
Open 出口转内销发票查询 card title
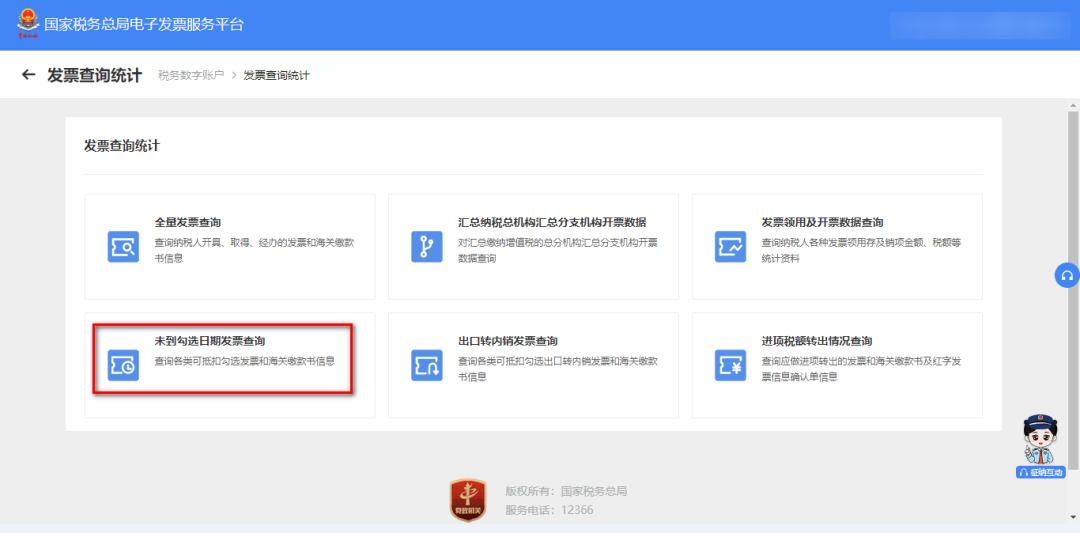508,341
